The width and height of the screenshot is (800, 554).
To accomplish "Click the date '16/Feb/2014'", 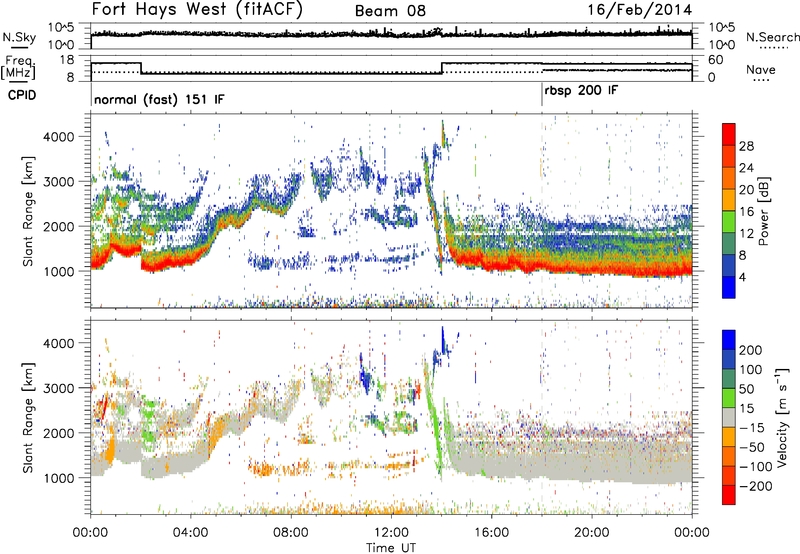I will [x=640, y=10].
